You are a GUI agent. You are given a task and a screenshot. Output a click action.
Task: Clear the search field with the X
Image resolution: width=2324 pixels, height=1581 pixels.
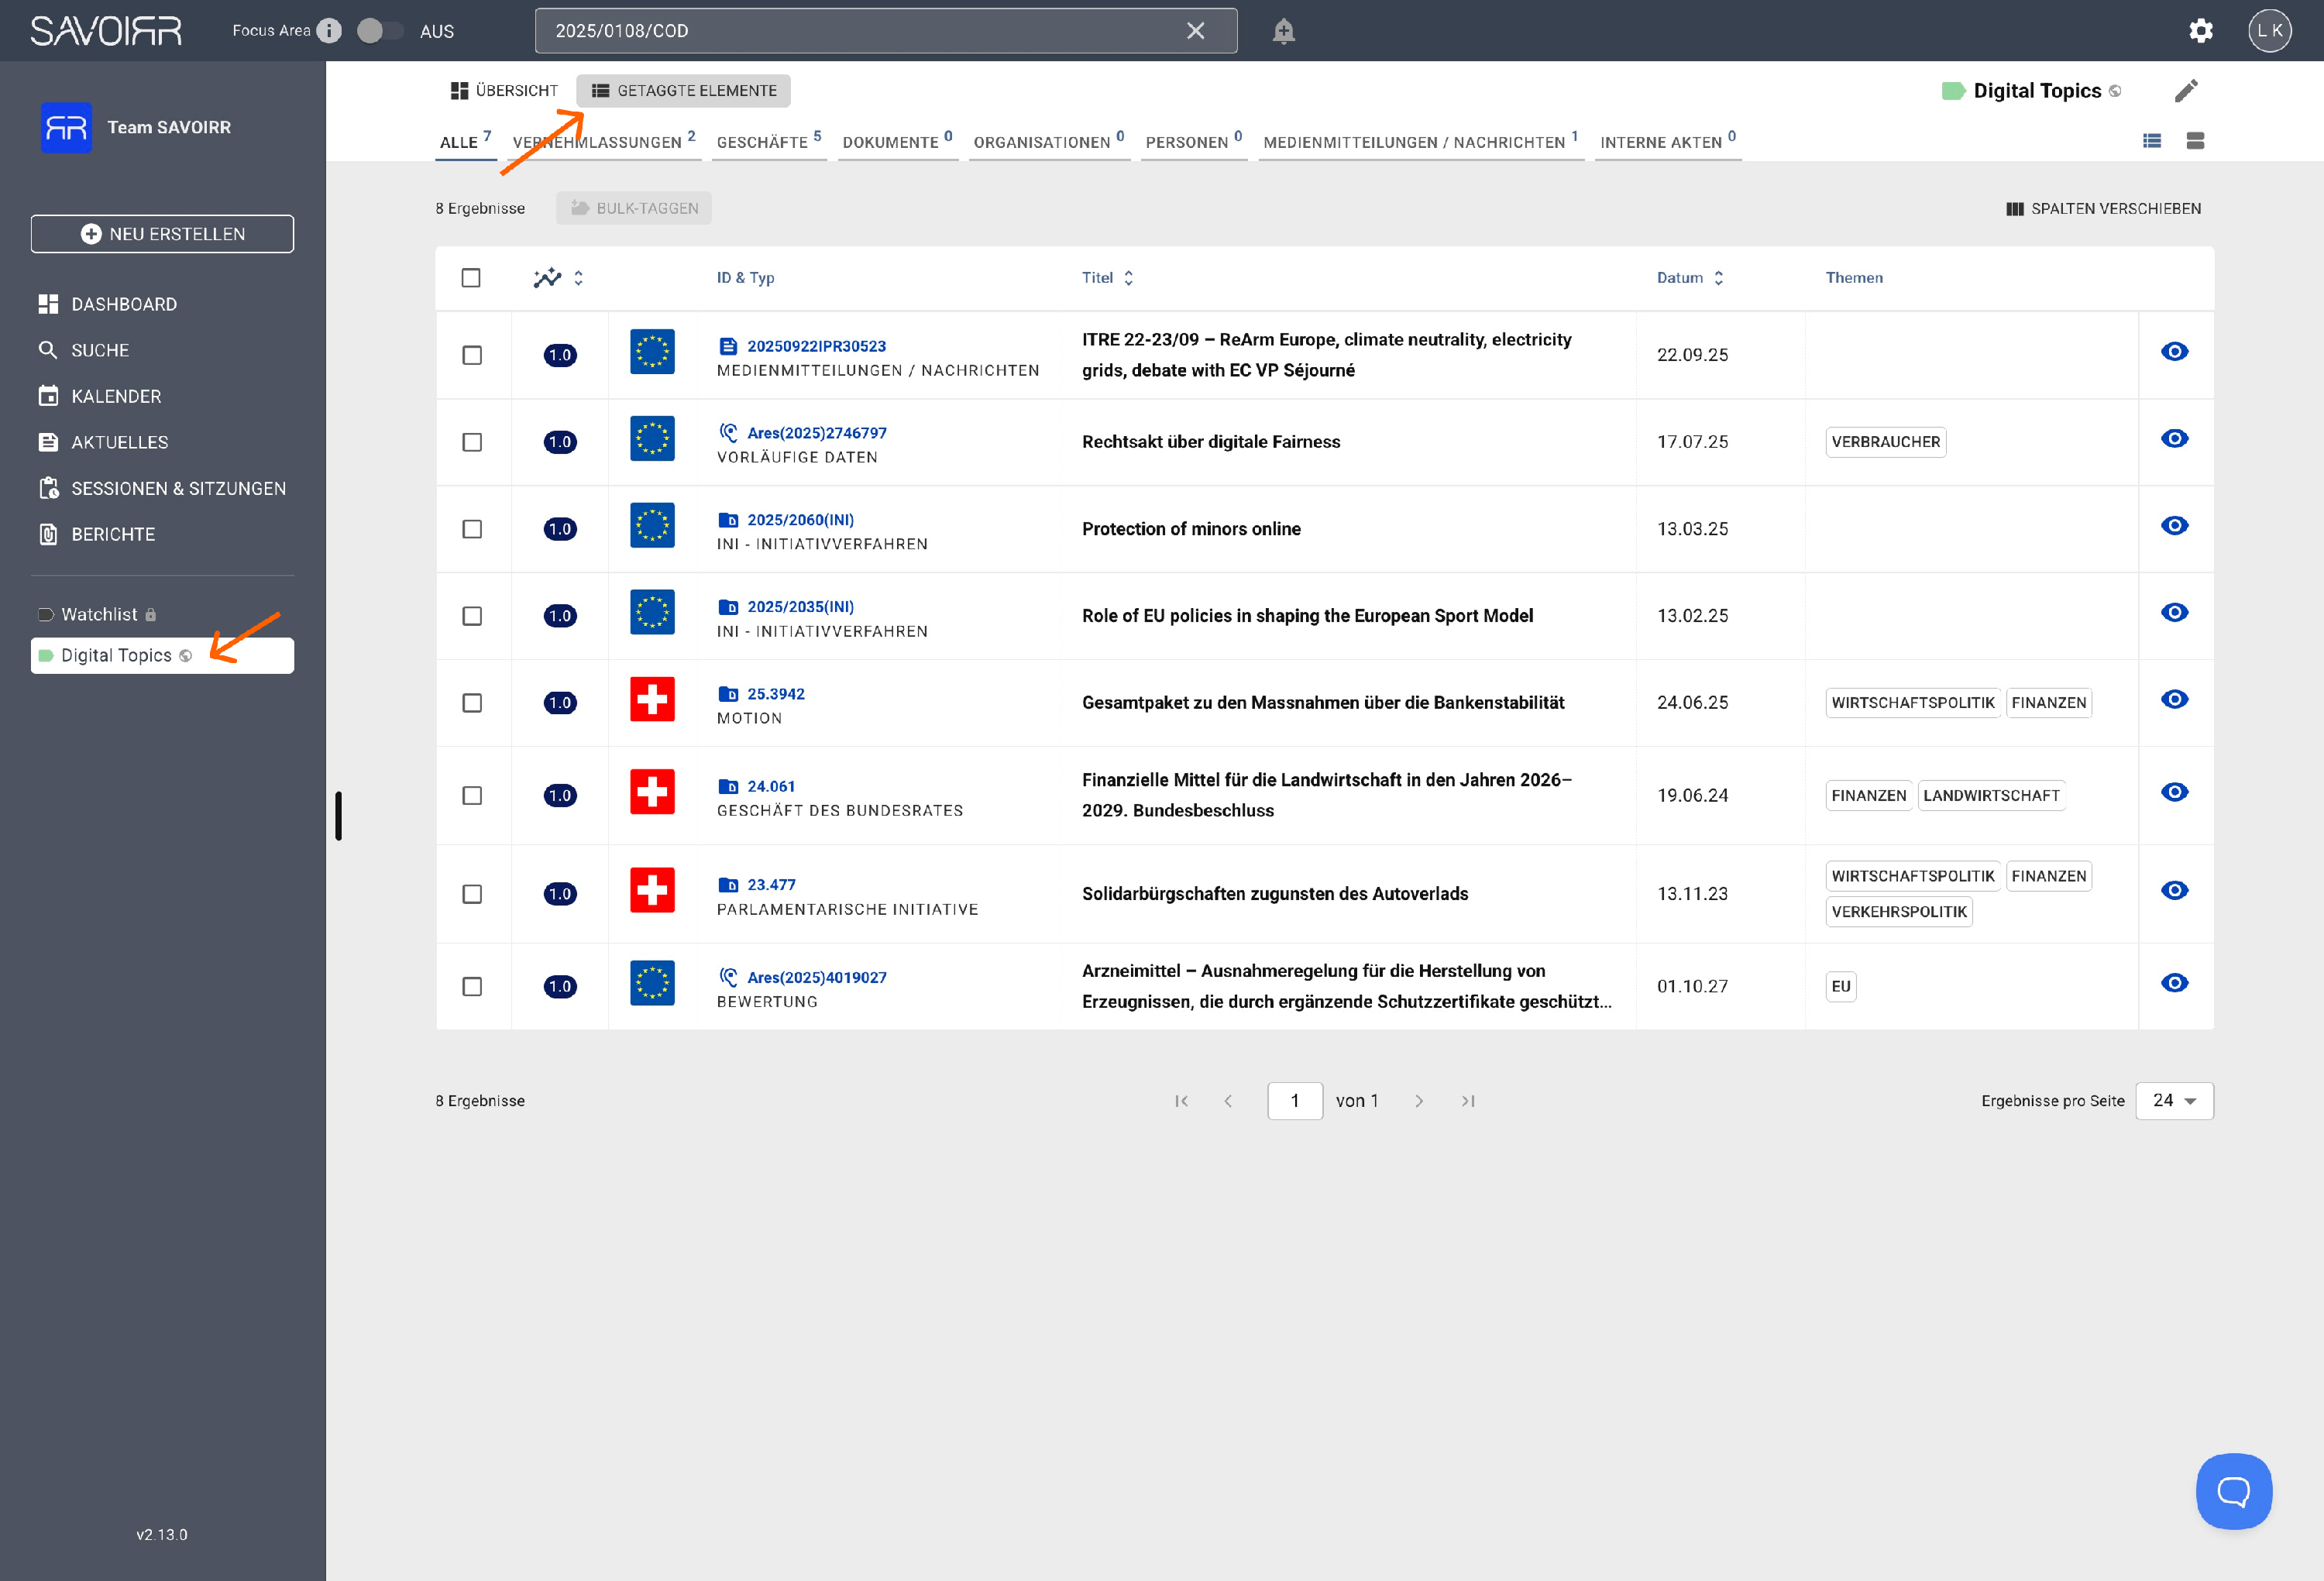click(x=1195, y=31)
